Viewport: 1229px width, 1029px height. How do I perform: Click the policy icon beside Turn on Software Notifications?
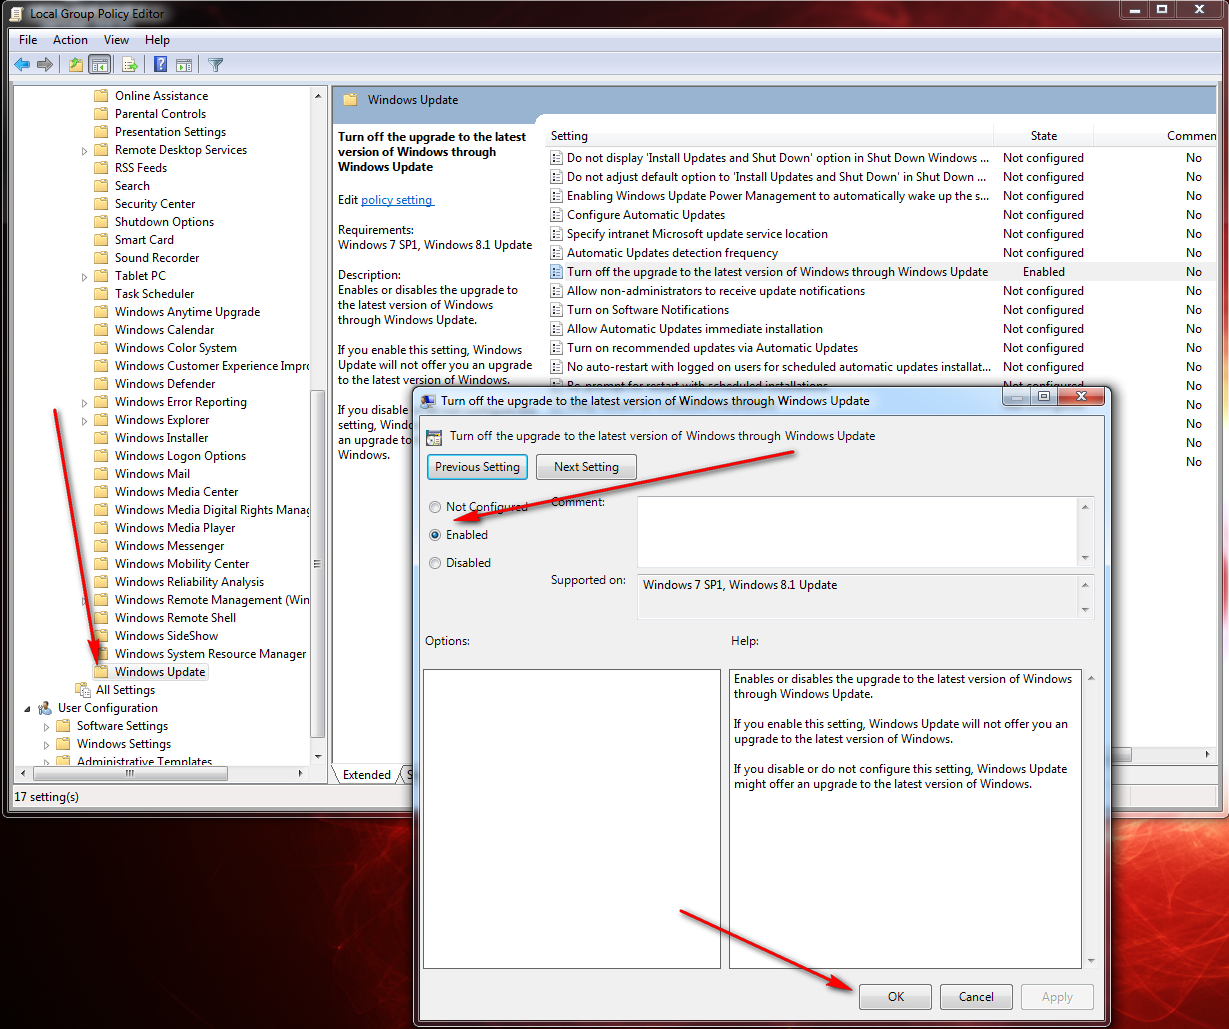click(x=557, y=310)
